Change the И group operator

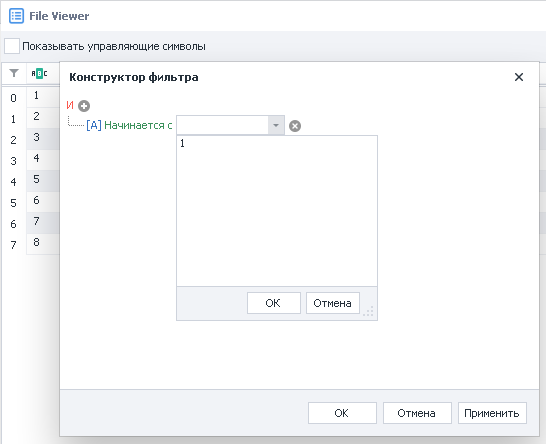[x=70, y=105]
